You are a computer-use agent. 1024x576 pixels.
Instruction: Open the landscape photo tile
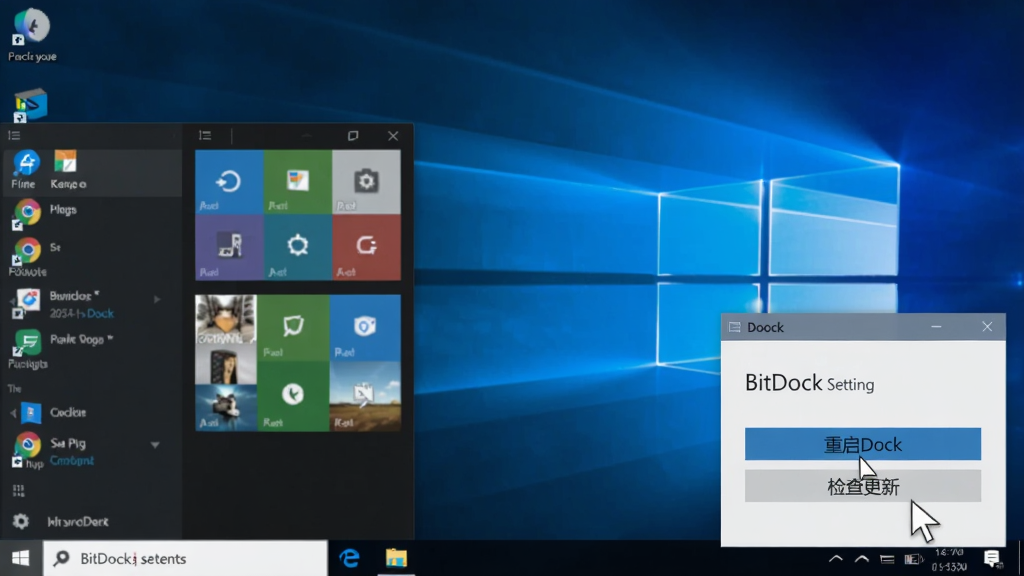pyautogui.click(x=365, y=396)
